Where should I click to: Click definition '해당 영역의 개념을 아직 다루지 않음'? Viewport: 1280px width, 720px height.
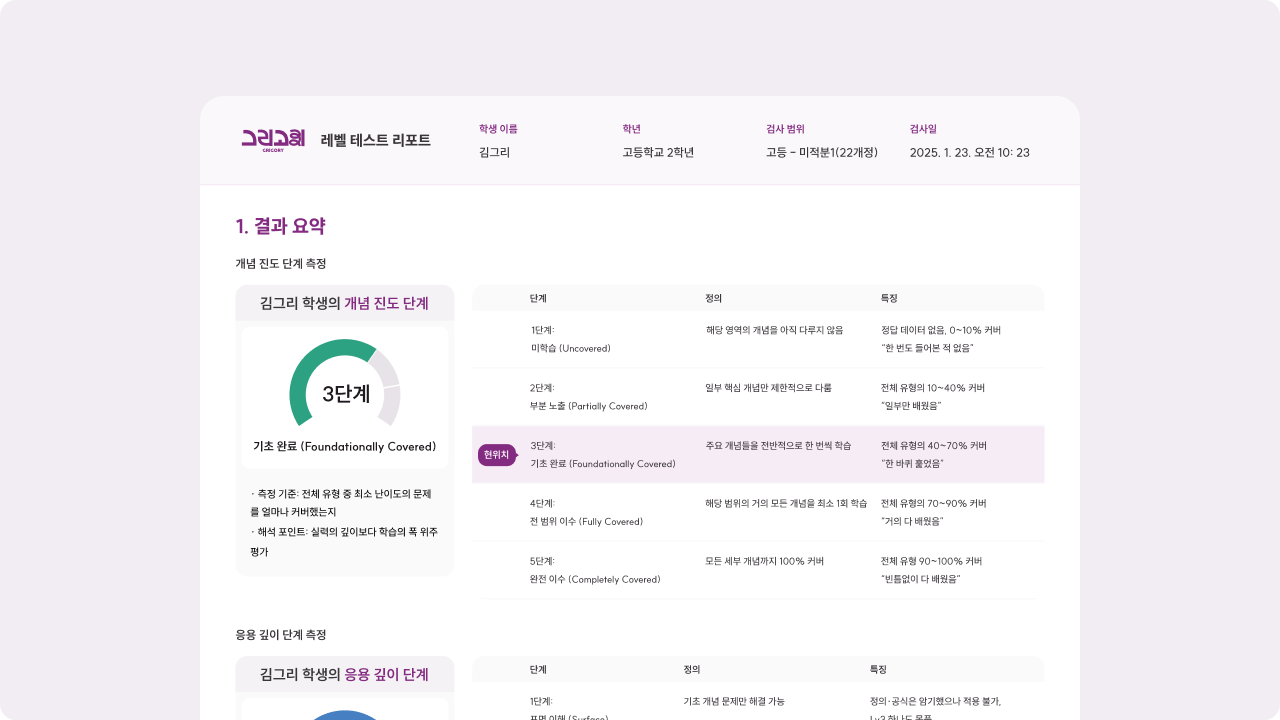click(774, 330)
